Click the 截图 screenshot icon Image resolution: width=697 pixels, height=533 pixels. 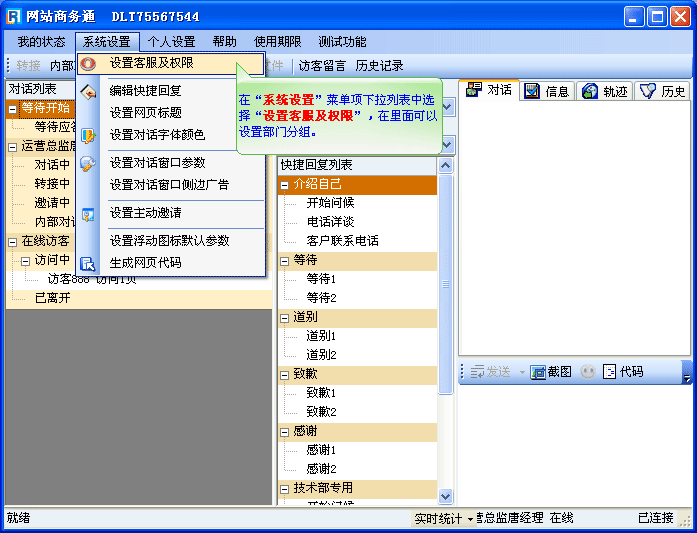coord(539,372)
